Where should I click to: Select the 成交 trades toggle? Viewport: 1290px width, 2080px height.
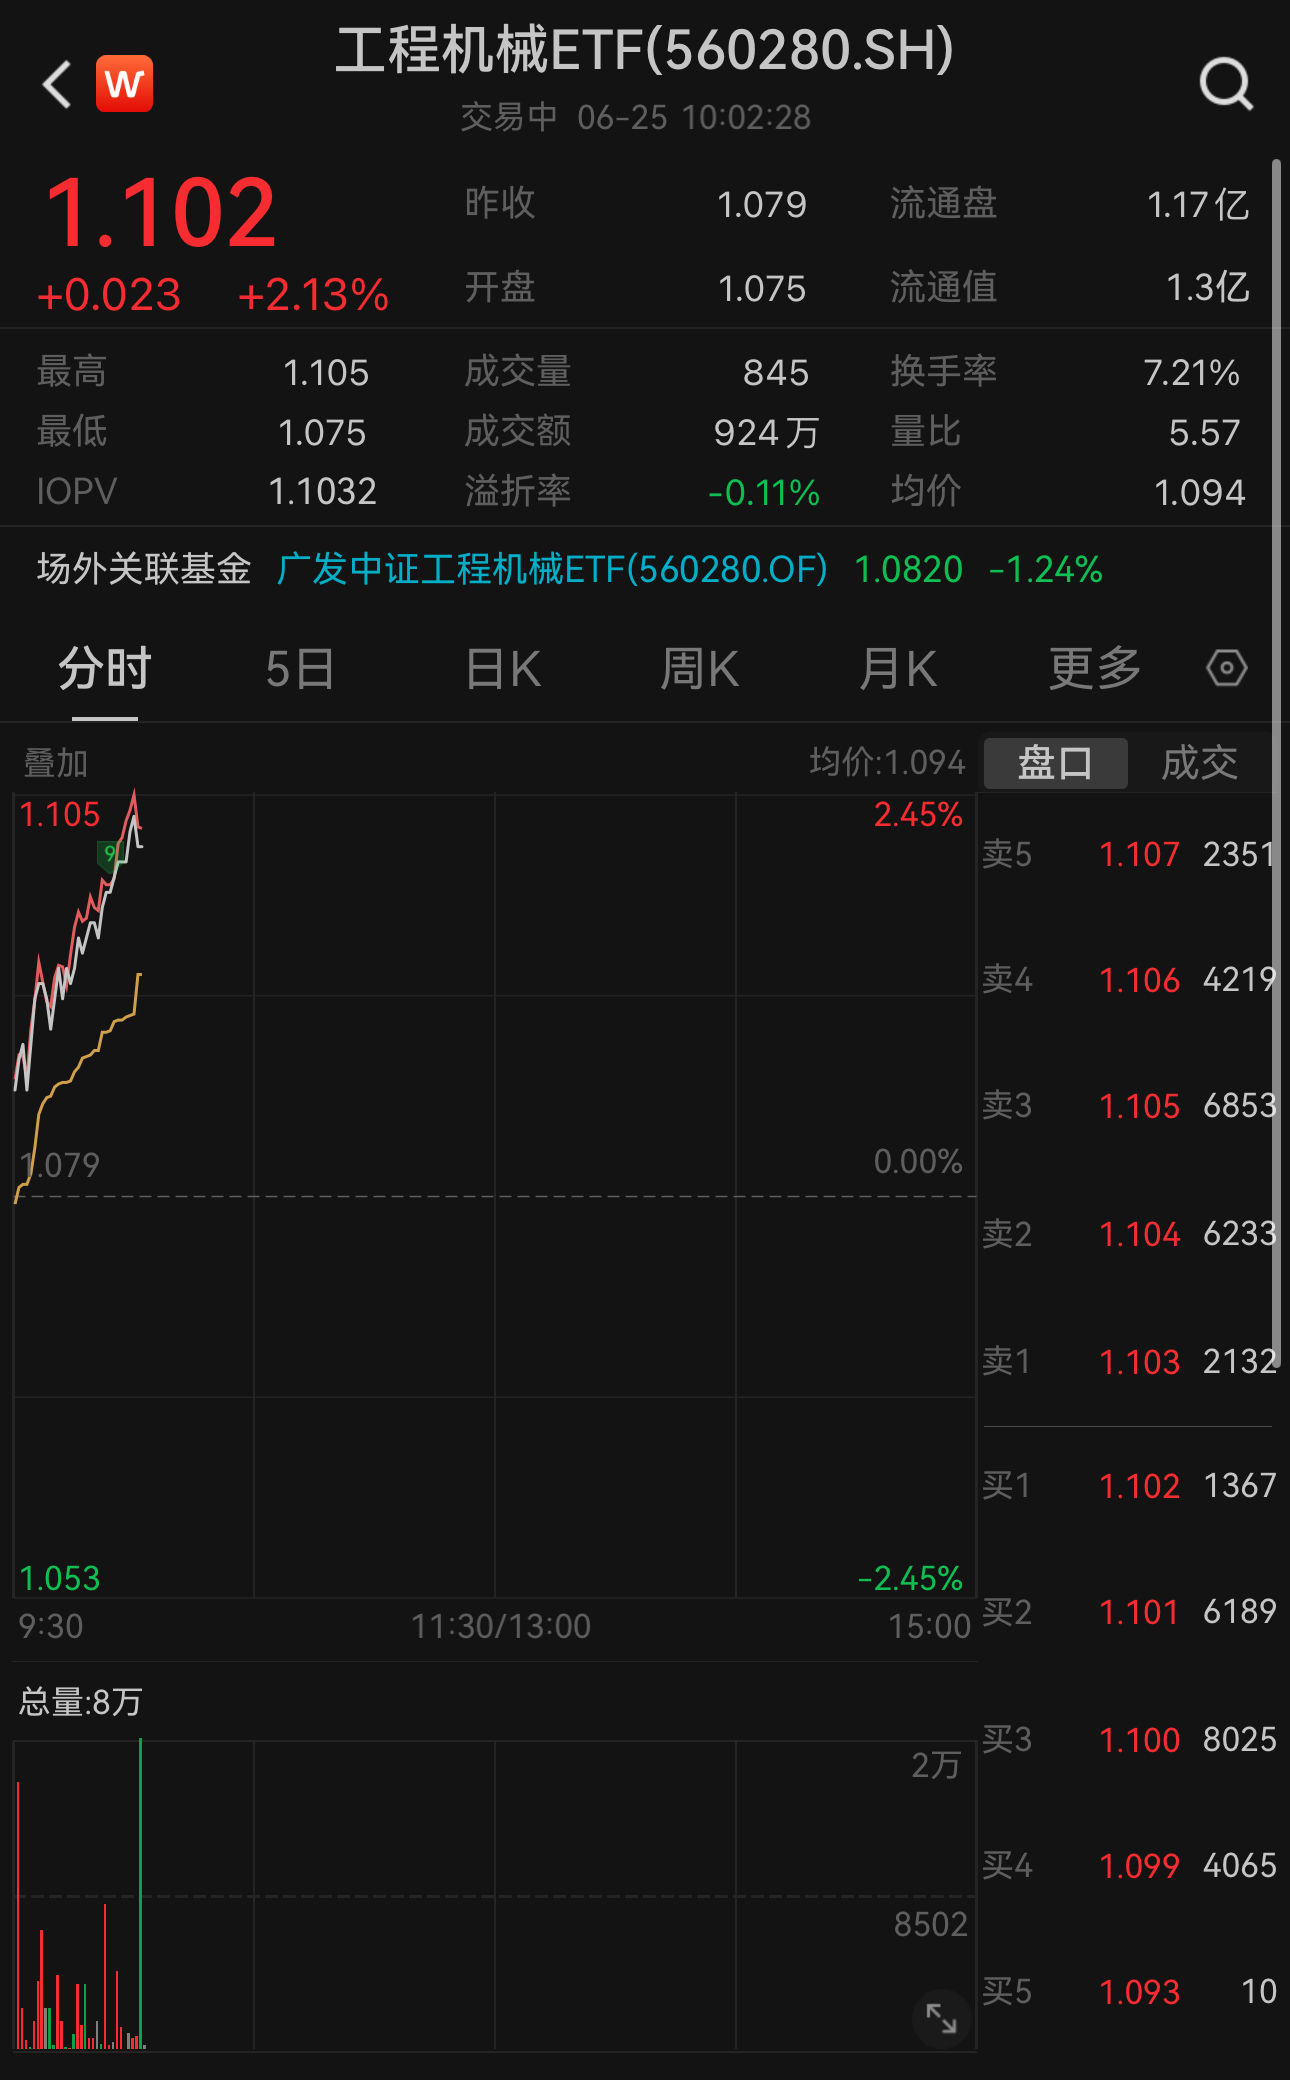click(x=1199, y=763)
